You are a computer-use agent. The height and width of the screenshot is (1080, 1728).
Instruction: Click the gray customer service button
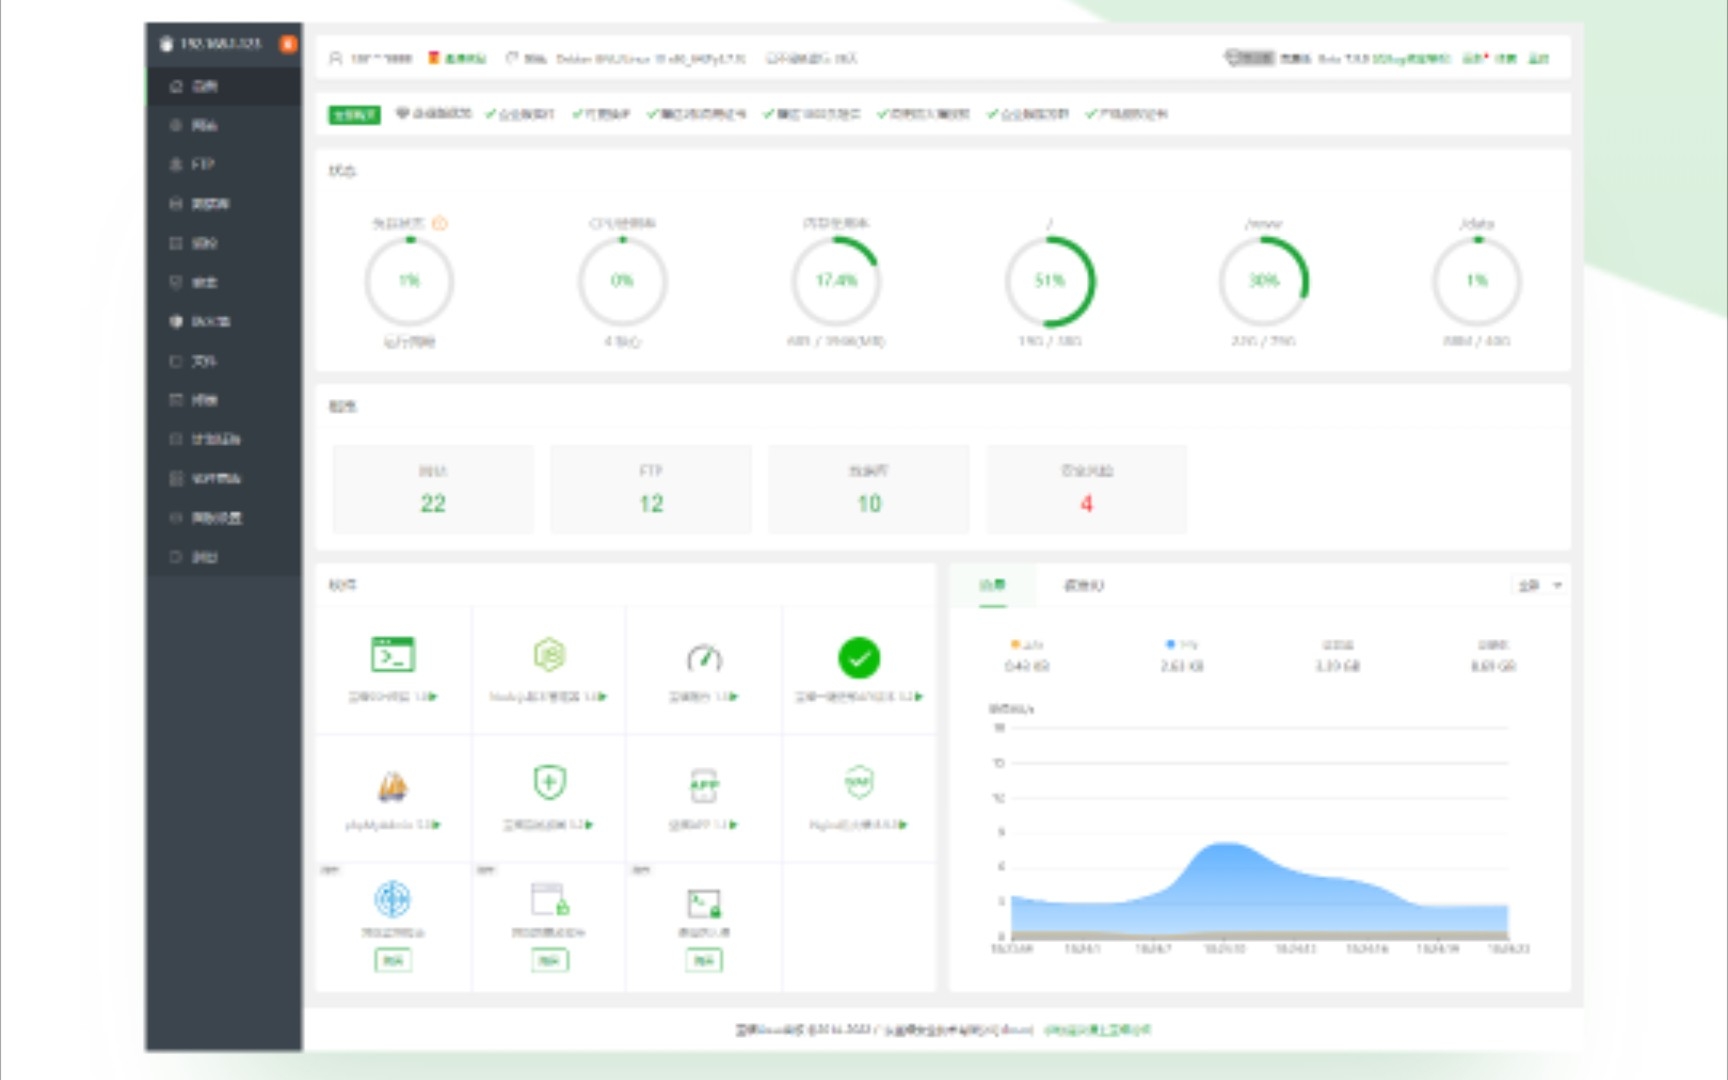point(1250,58)
